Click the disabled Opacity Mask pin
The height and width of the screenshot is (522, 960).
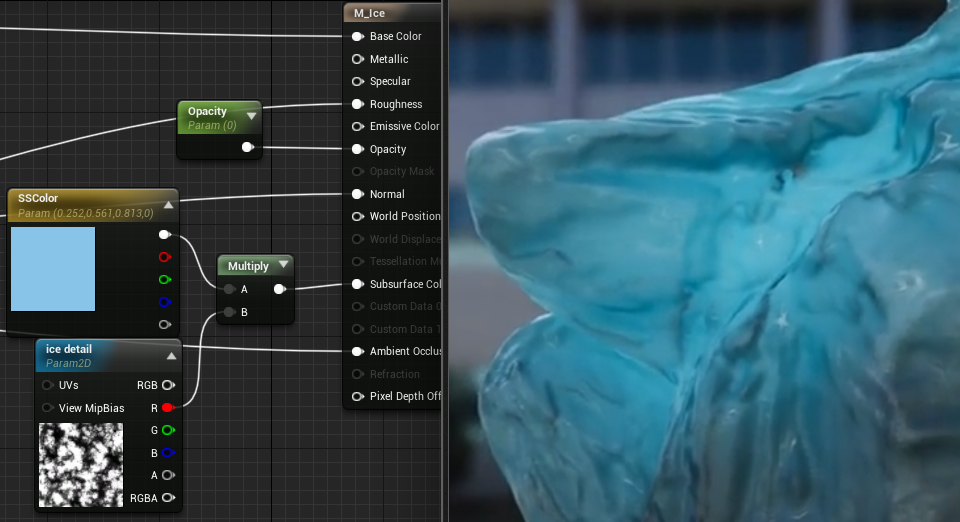click(x=358, y=171)
